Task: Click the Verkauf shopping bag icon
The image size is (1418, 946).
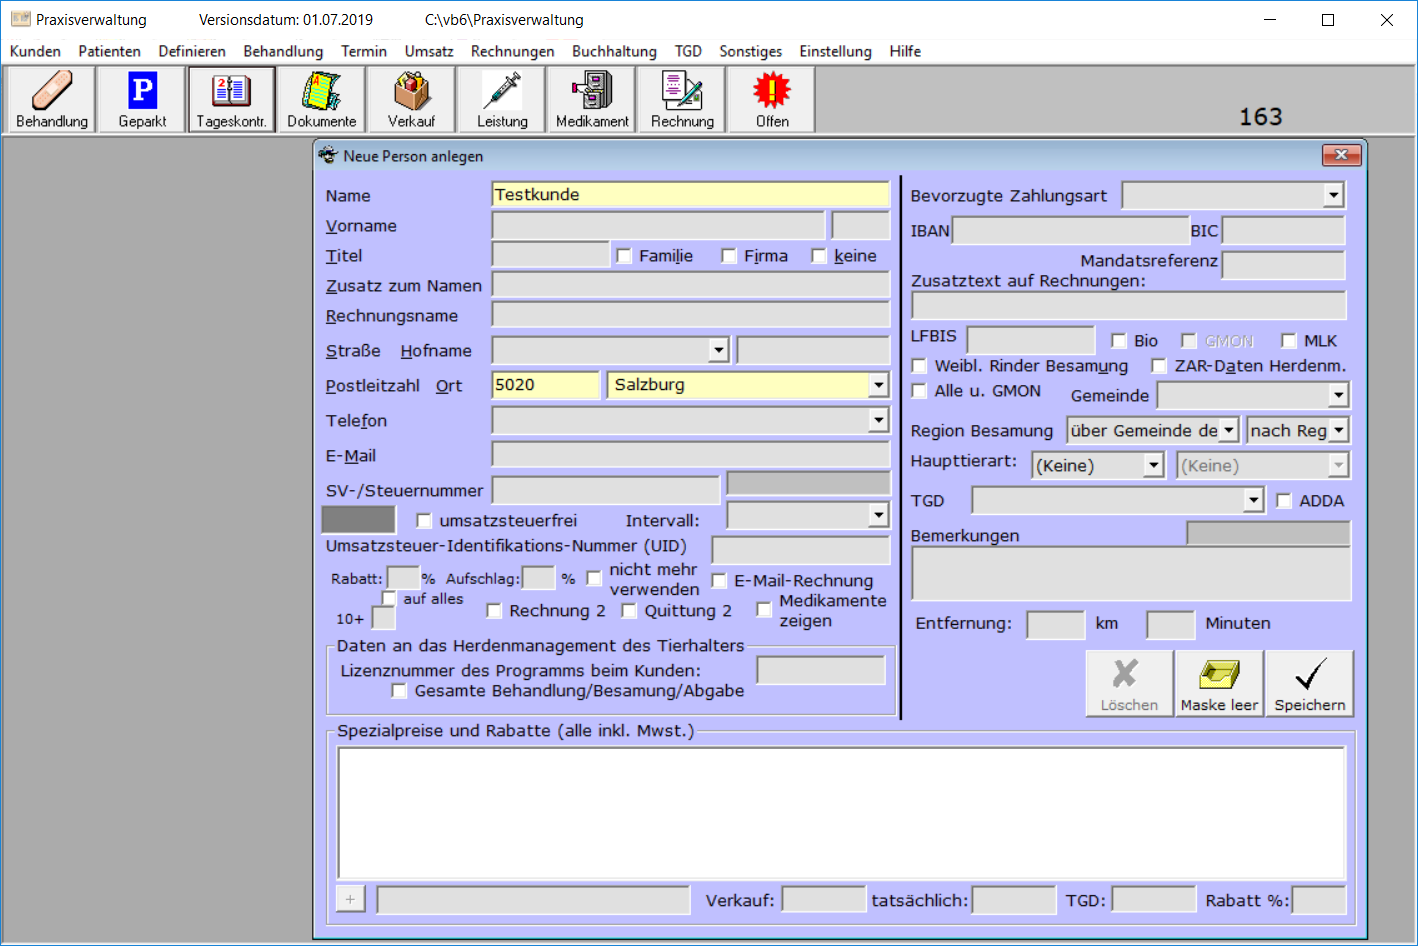Action: tap(411, 99)
